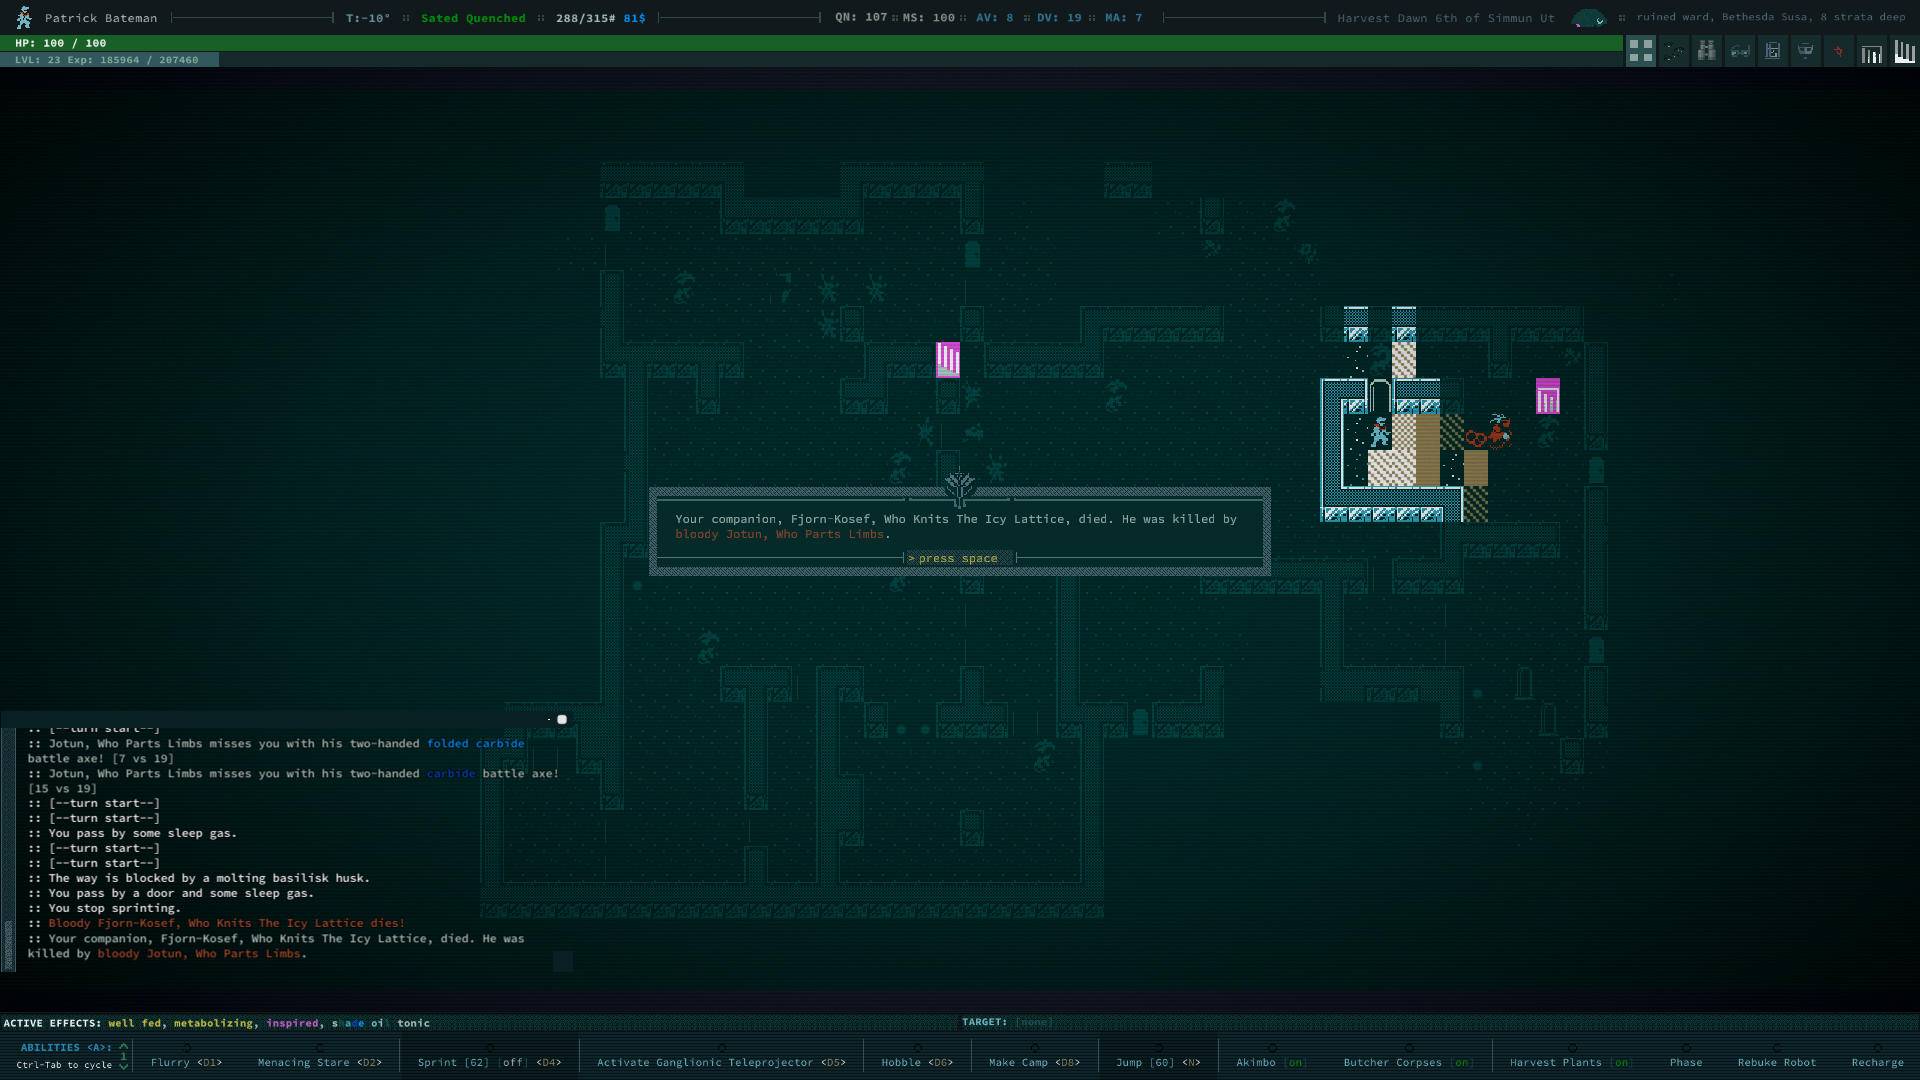This screenshot has height=1080, width=1920.
Task: Click the green HP bar
Action: pos(810,43)
